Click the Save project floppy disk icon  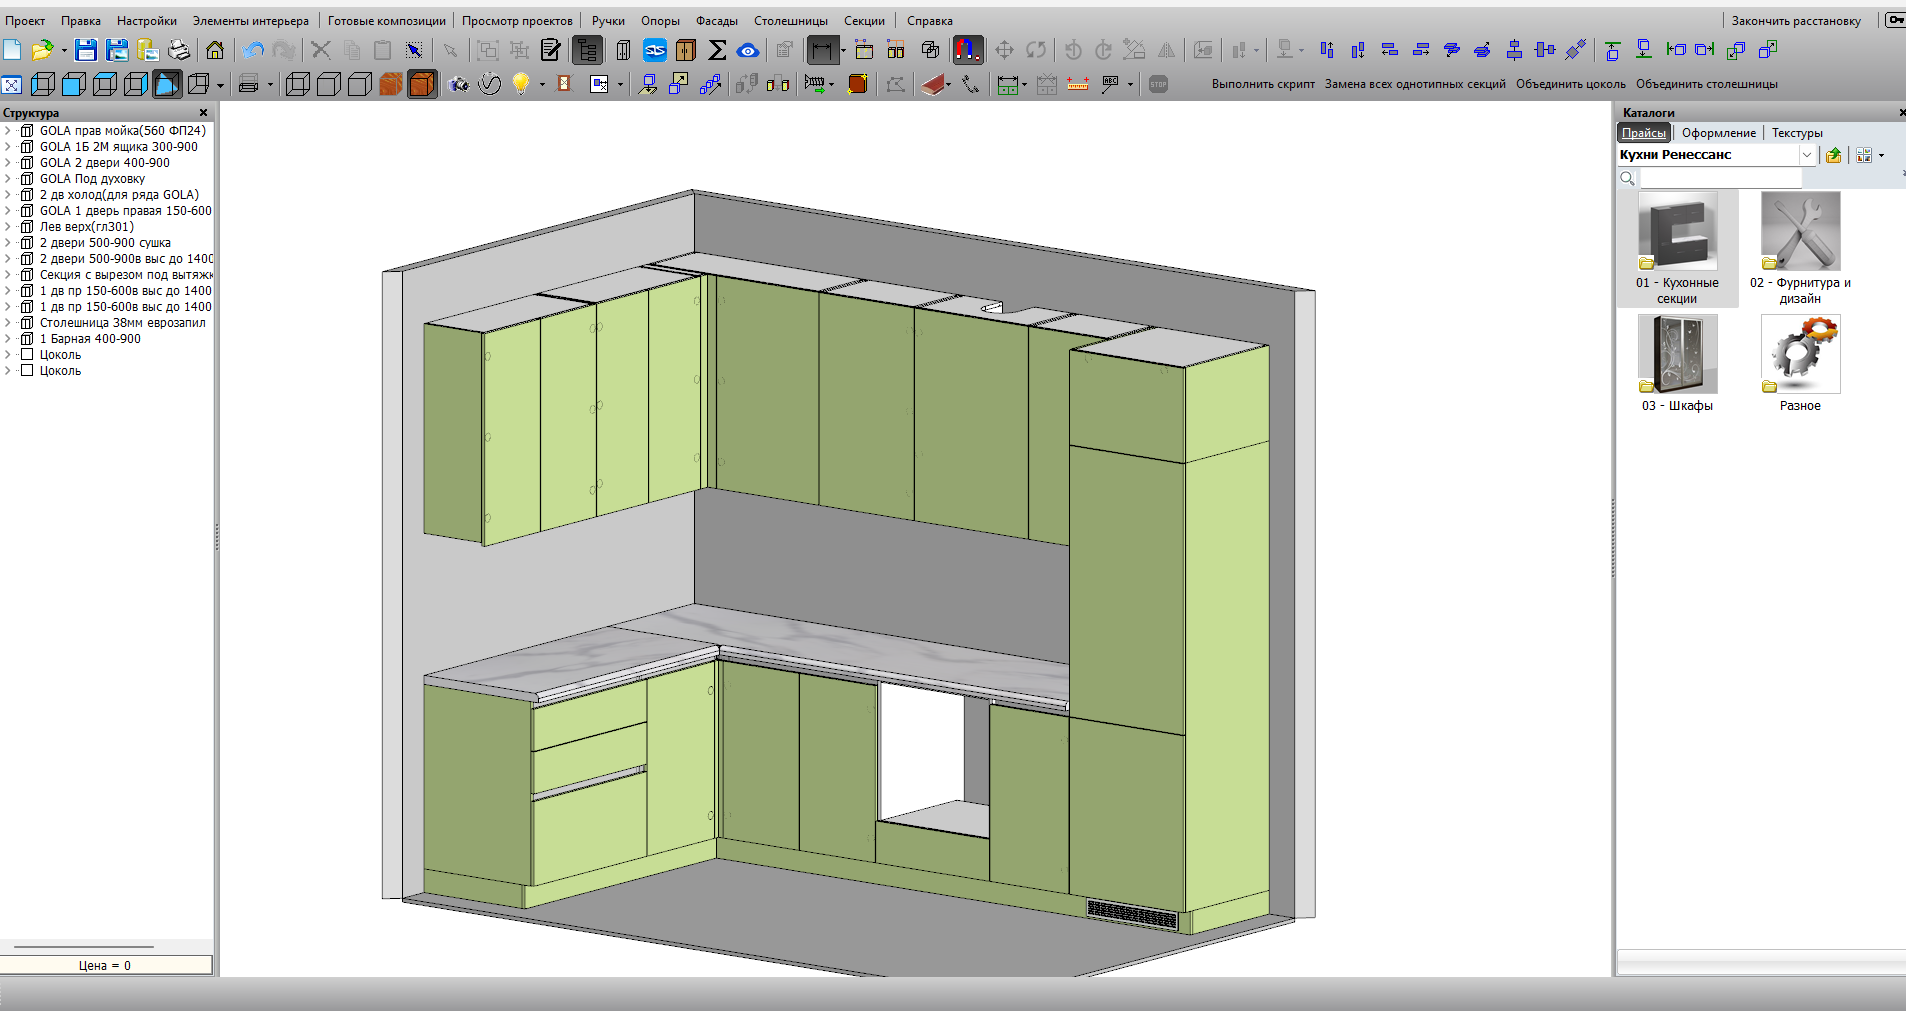[86, 50]
